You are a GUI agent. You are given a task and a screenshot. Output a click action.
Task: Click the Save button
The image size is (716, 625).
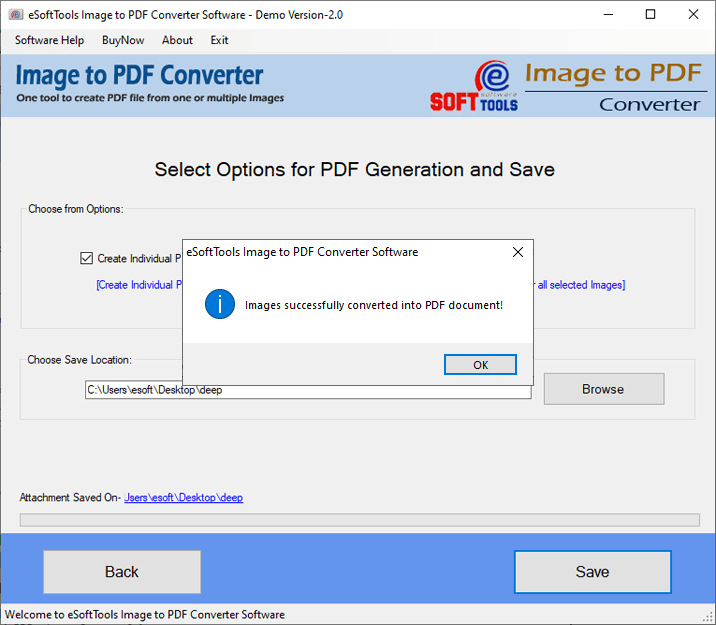click(x=593, y=572)
